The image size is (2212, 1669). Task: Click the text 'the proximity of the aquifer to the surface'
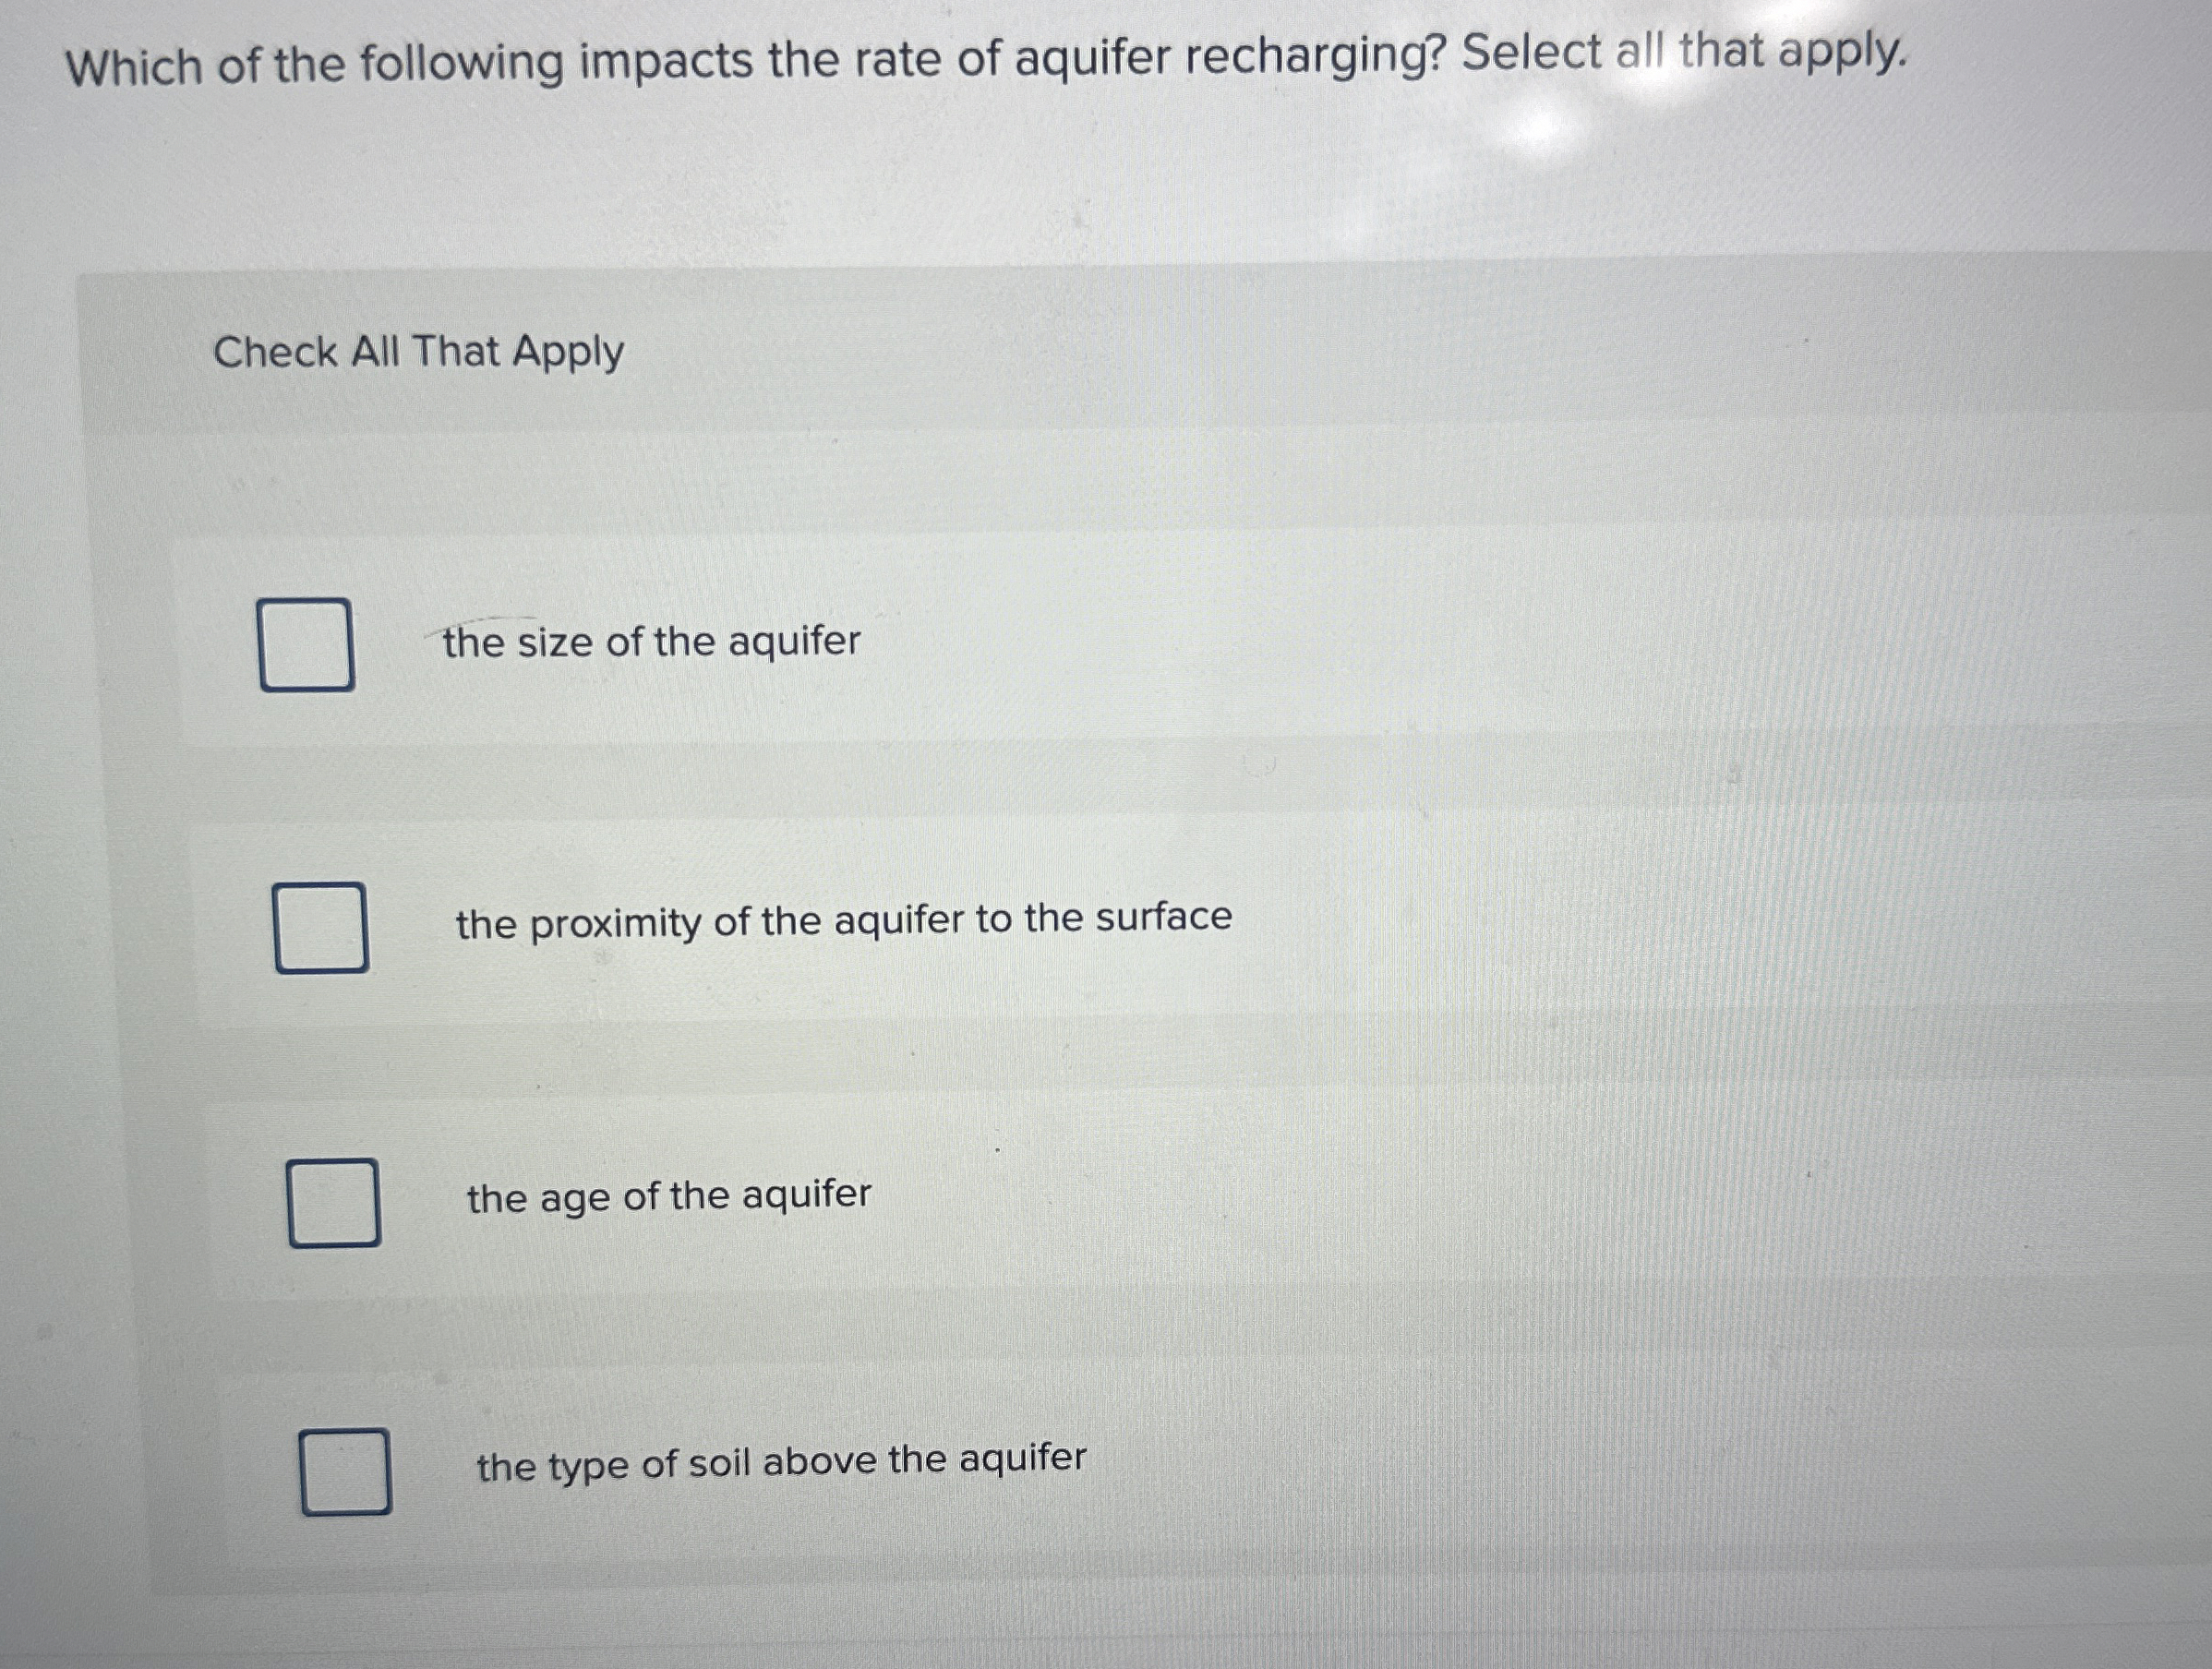pyautogui.click(x=843, y=919)
